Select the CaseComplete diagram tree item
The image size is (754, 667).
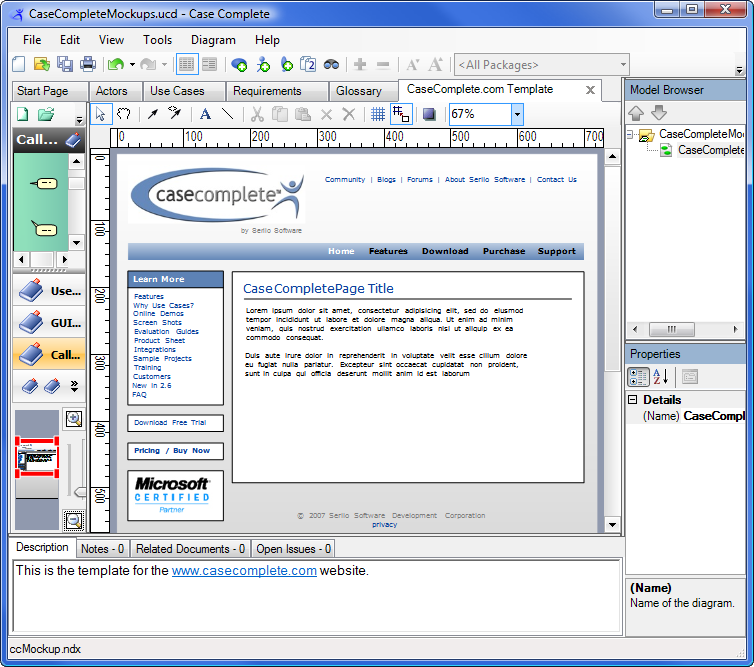(x=703, y=150)
